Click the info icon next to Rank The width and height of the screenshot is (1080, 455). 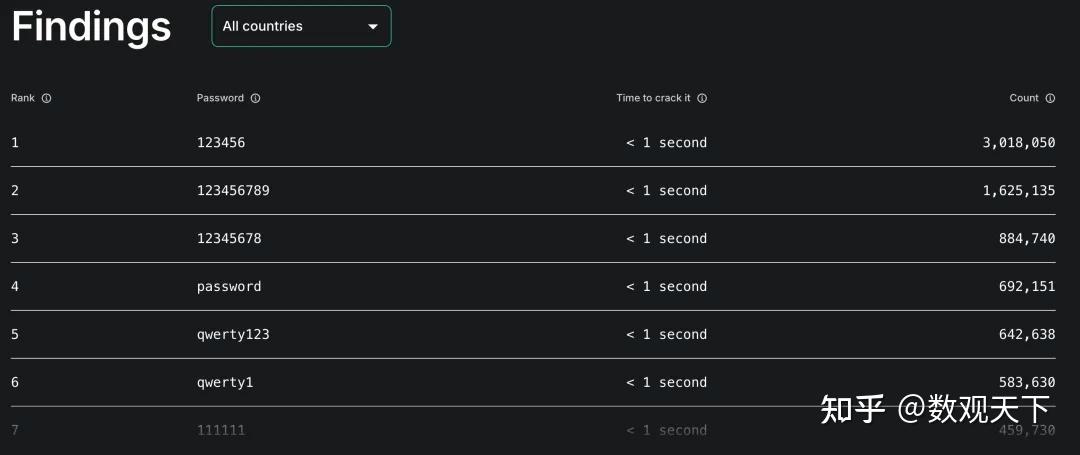pos(47,98)
